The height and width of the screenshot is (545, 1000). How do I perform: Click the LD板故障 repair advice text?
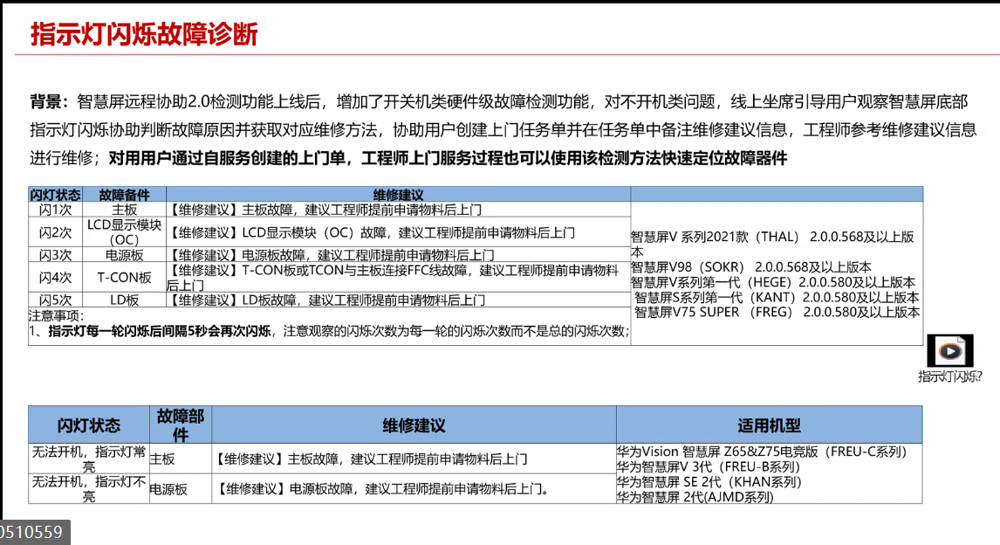pyautogui.click(x=327, y=300)
